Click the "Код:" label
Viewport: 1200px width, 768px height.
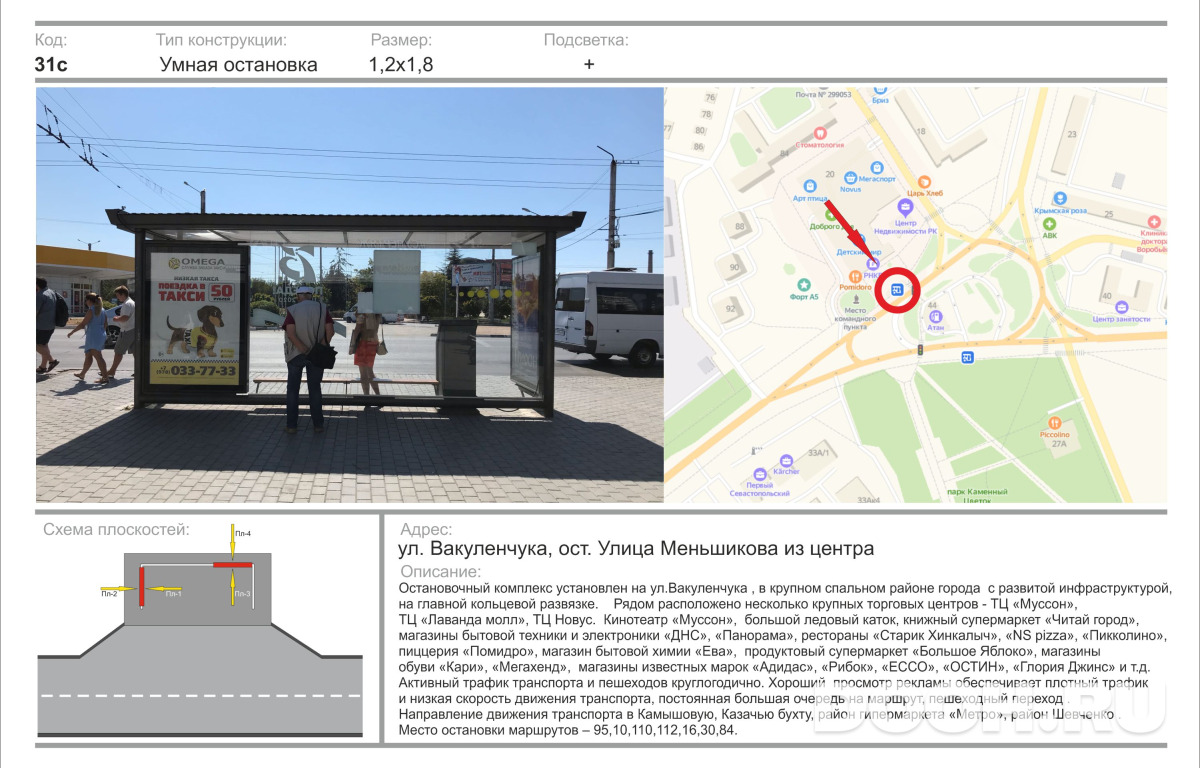tap(51, 40)
